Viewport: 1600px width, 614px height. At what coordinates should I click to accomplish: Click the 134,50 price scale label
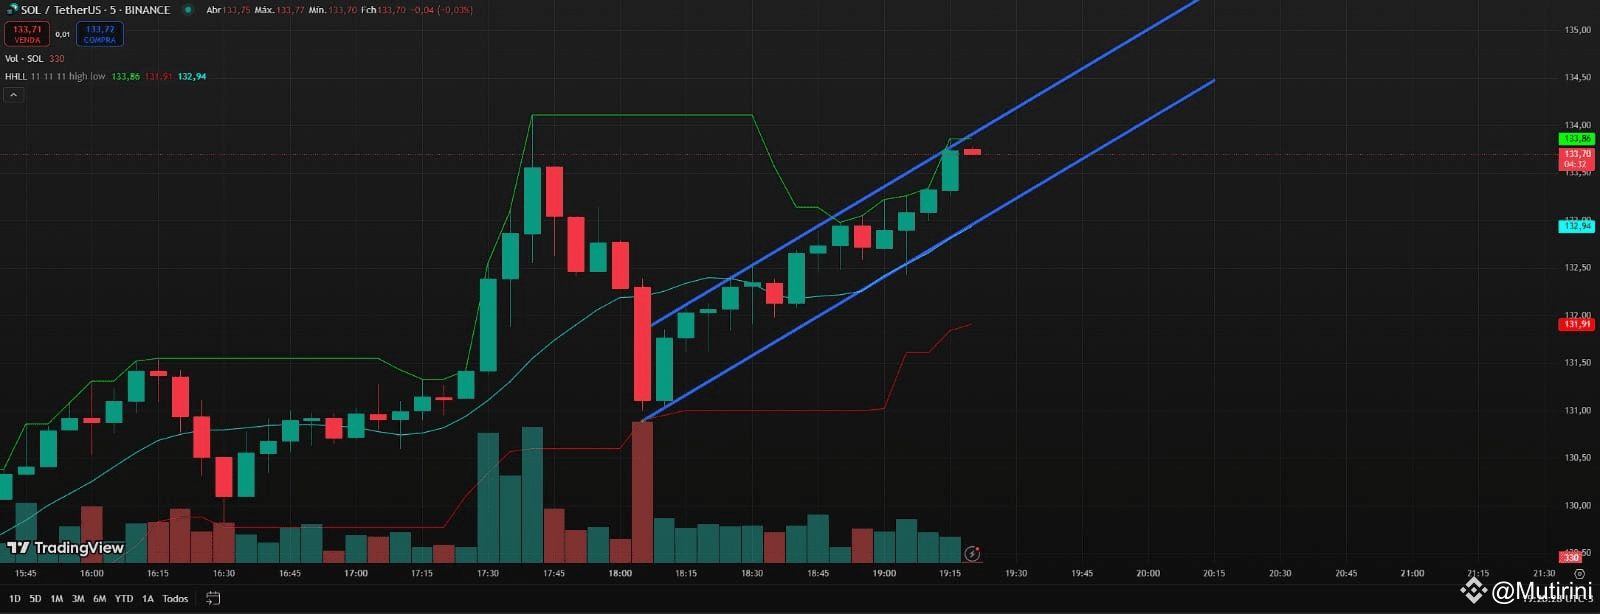click(x=1577, y=77)
